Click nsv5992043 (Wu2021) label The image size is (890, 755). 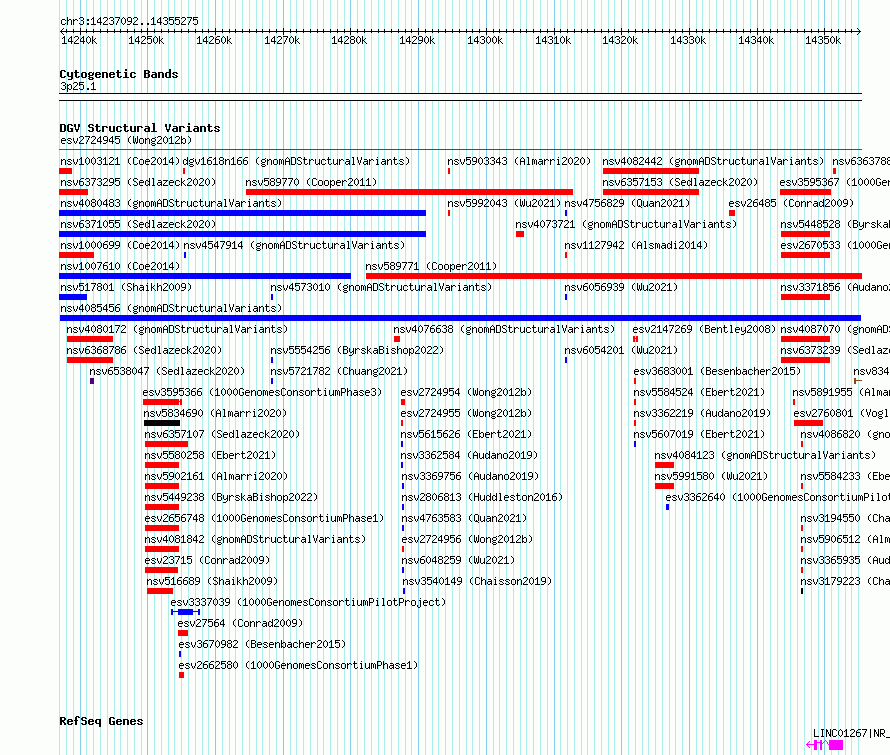(x=504, y=203)
